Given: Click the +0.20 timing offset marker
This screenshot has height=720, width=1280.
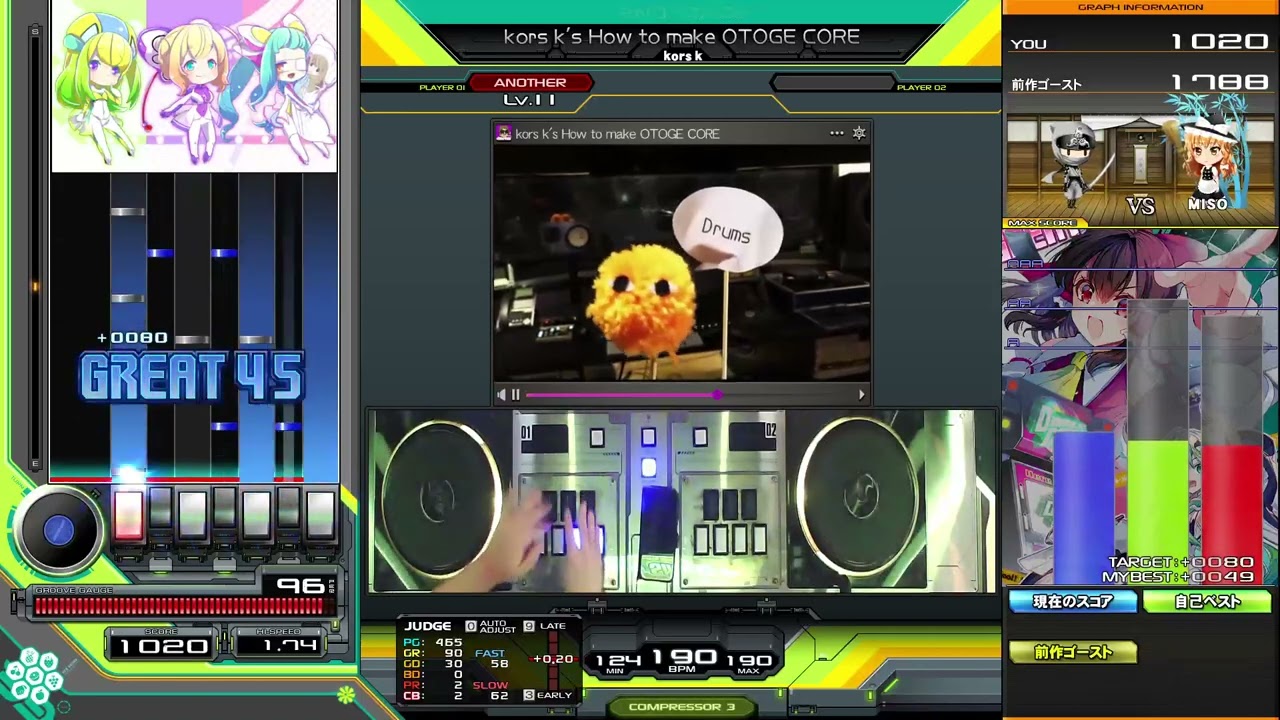Looking at the screenshot, I should click(x=553, y=659).
